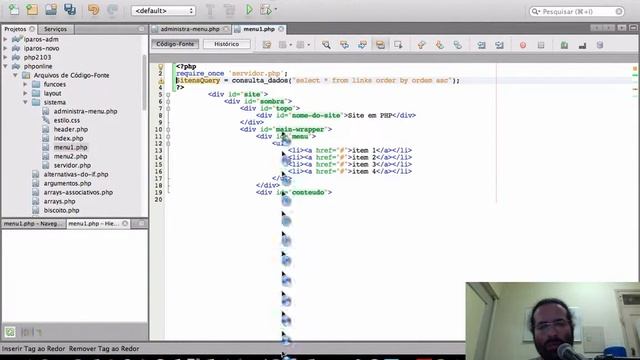Image resolution: width=640 pixels, height=360 pixels.
Task: Click the Shift Line Right icon
Action: (500, 45)
